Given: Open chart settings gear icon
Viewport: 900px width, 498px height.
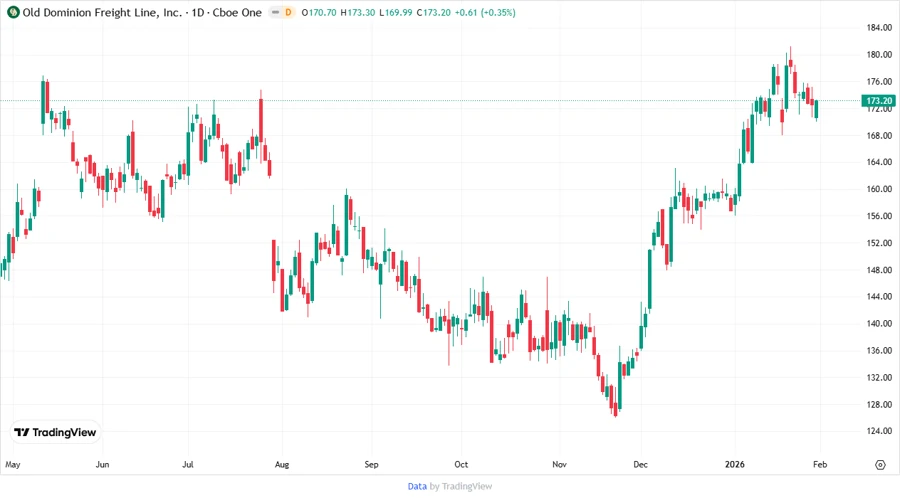Looking at the screenshot, I should tap(880, 465).
